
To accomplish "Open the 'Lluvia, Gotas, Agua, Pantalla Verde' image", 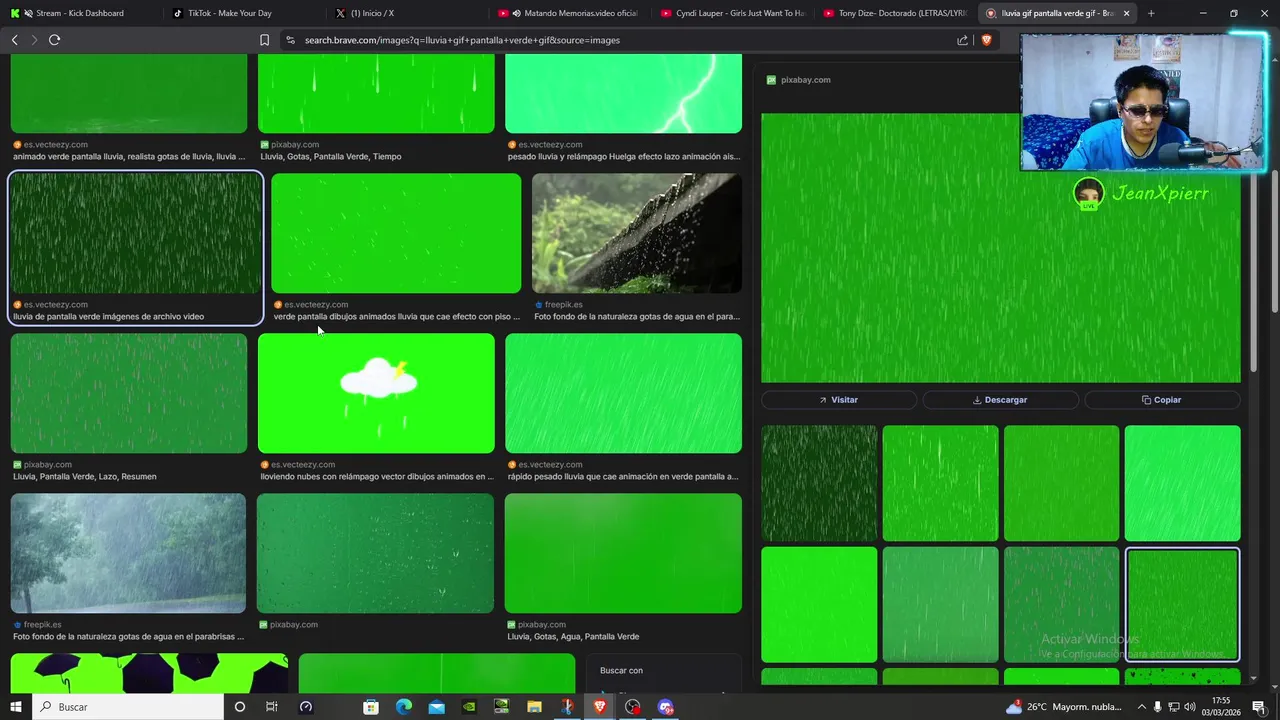I will point(623,553).
